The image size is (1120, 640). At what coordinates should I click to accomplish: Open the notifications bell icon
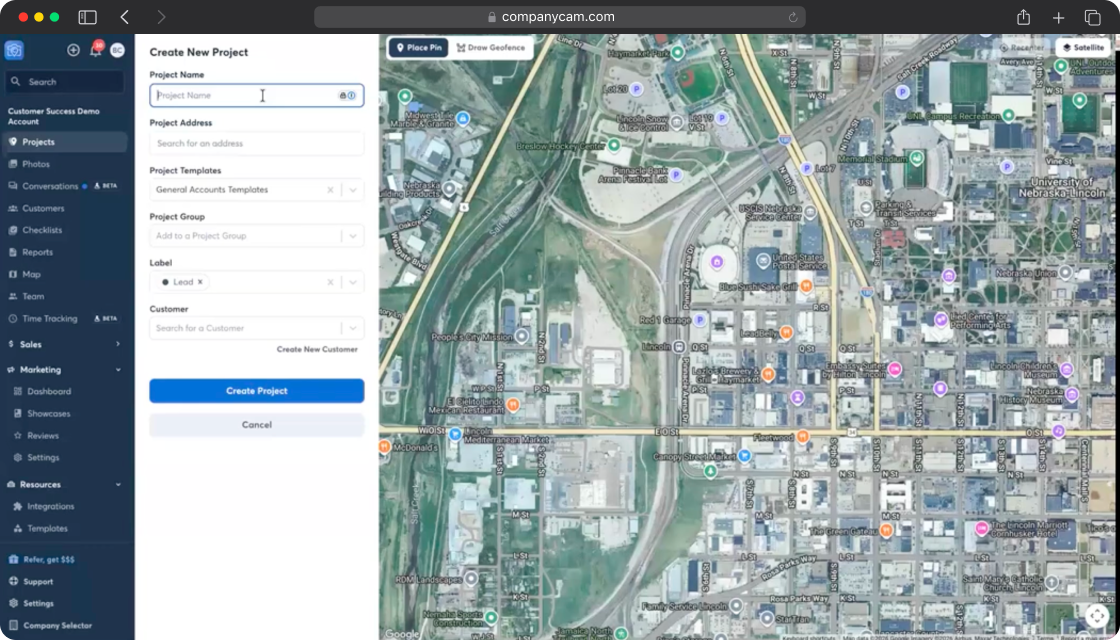click(95, 50)
